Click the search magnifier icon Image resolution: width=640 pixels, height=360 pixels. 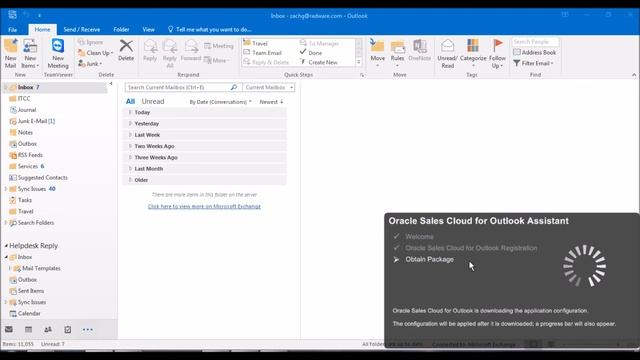(234, 87)
